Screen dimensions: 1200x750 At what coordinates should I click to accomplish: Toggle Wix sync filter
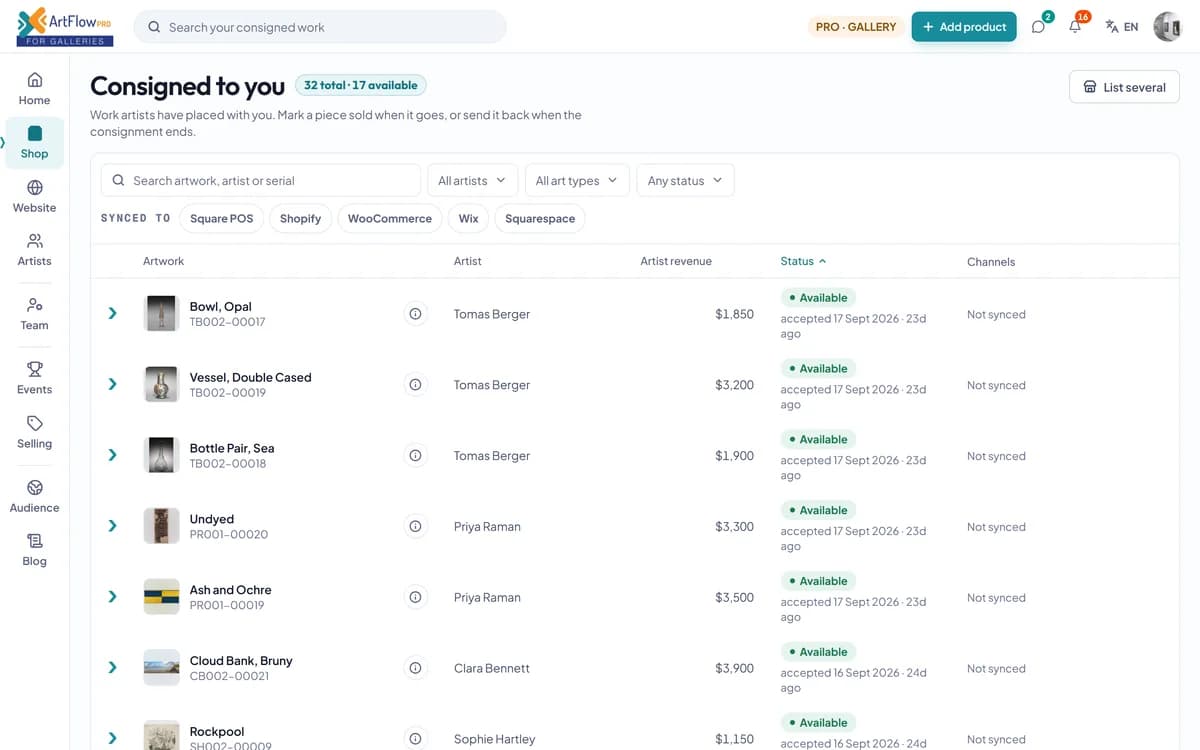tap(469, 218)
